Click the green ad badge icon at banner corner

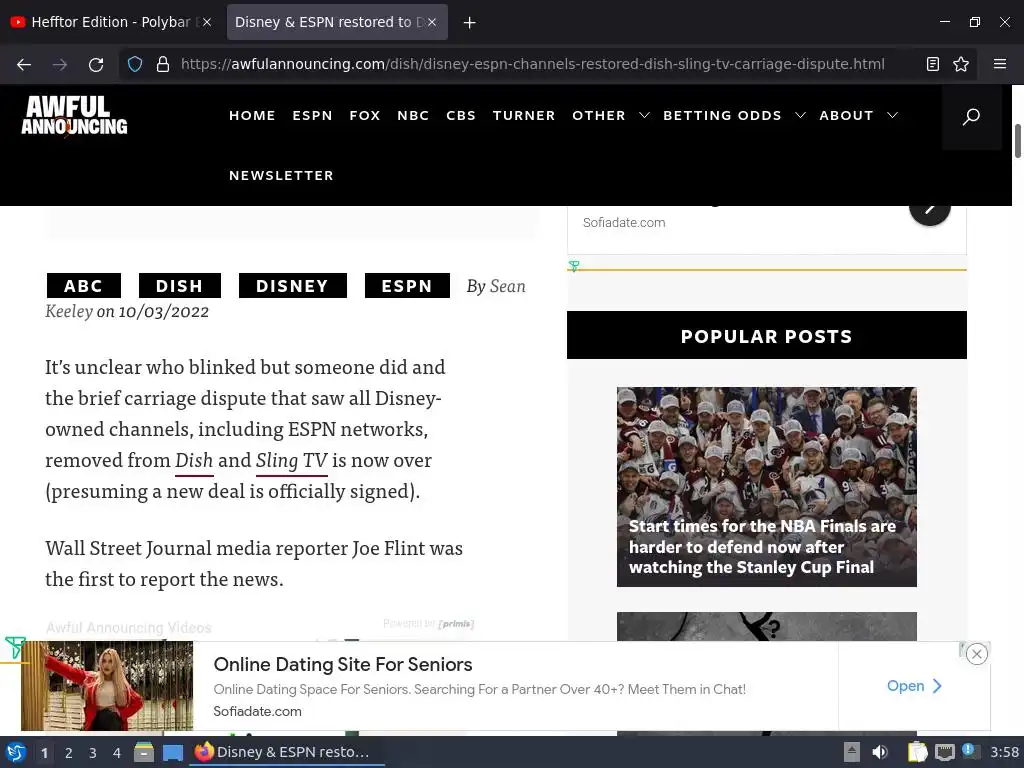[14, 647]
